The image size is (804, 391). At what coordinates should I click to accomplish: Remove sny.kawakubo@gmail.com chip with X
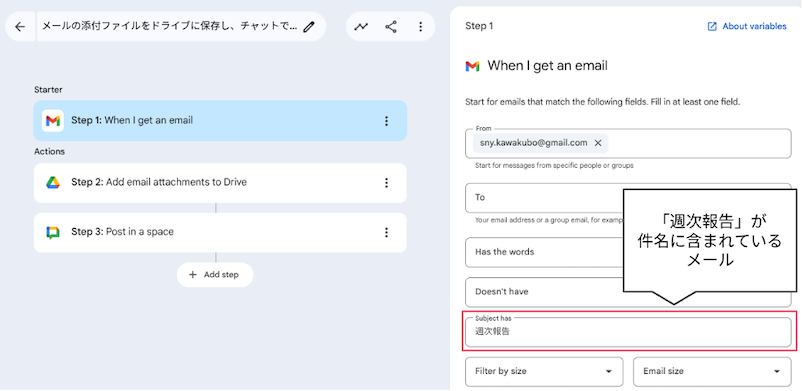(597, 143)
